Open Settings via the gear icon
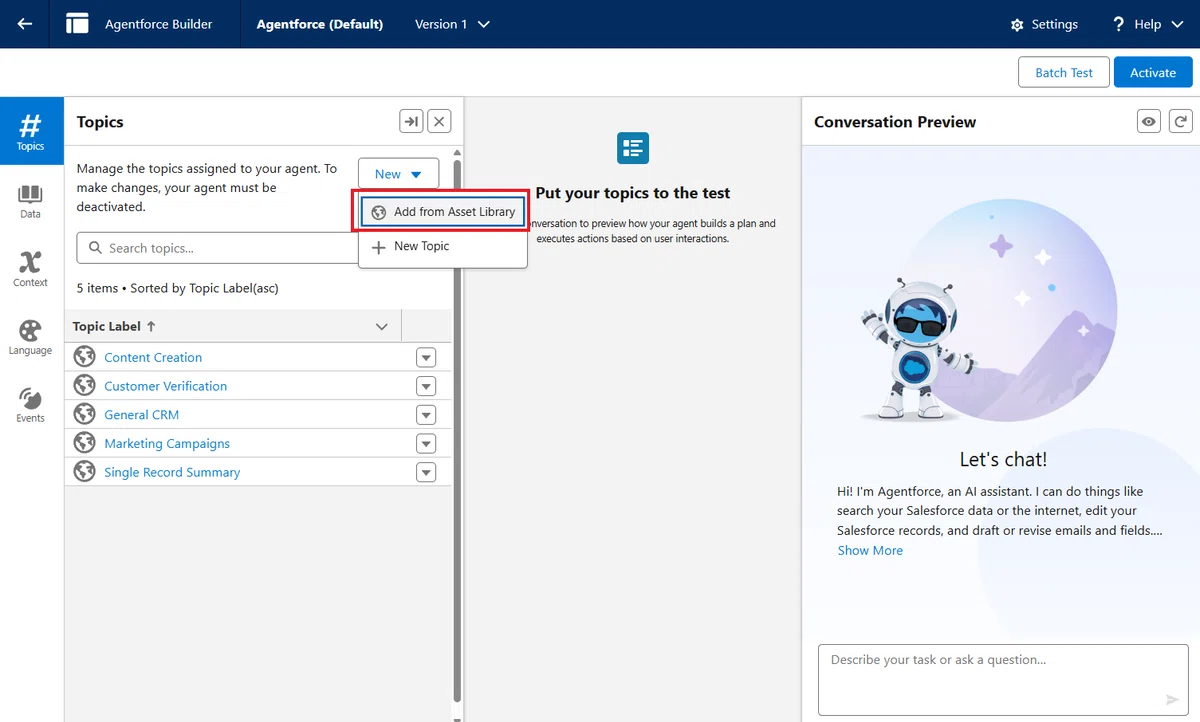Viewport: 1200px width, 722px height. tap(1043, 24)
